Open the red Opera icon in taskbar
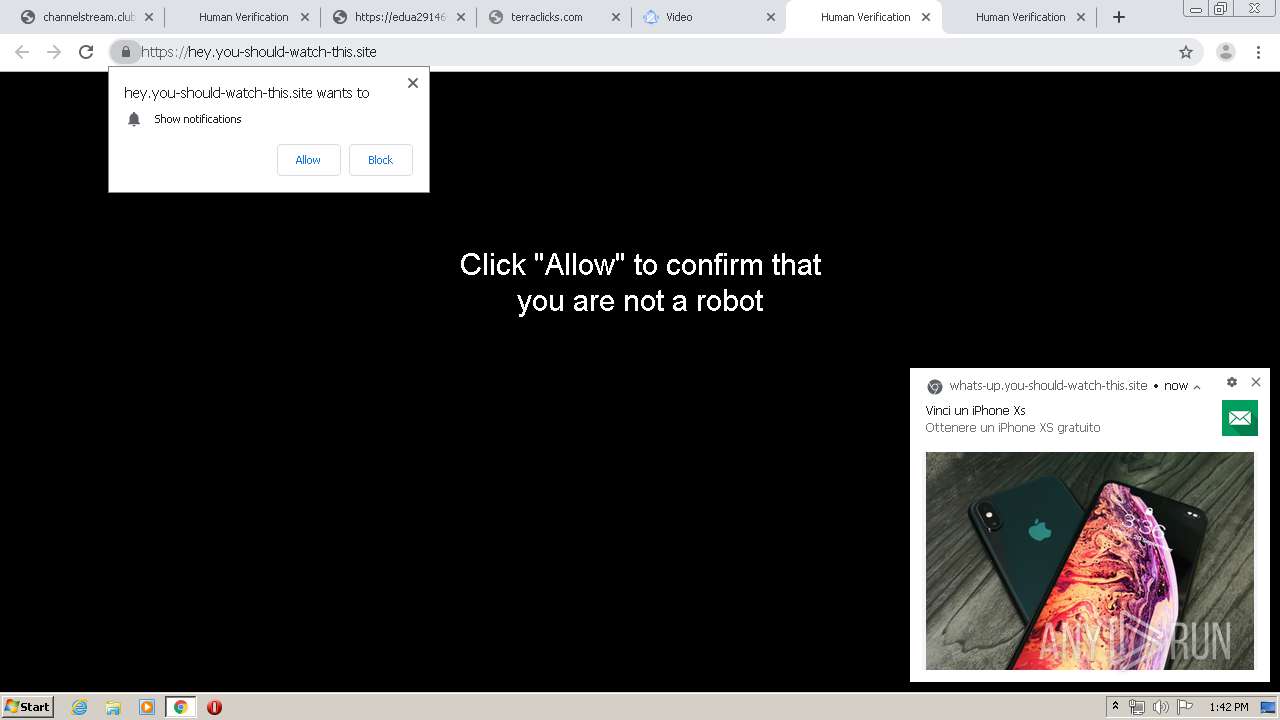Image resolution: width=1280 pixels, height=720 pixels. (214, 707)
